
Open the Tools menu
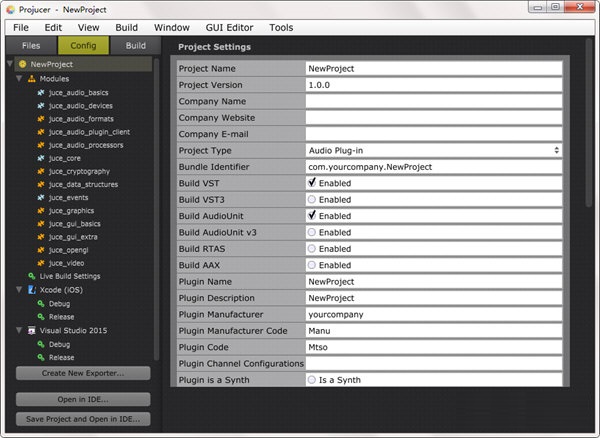[x=281, y=28]
